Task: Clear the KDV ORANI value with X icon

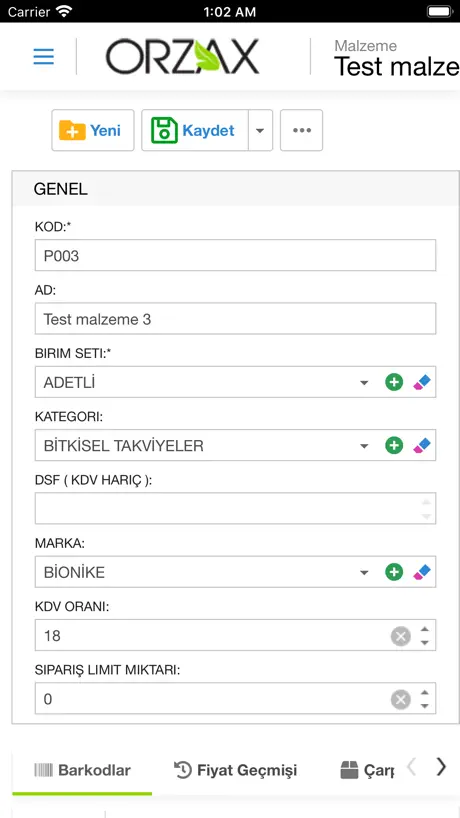Action: 401,636
